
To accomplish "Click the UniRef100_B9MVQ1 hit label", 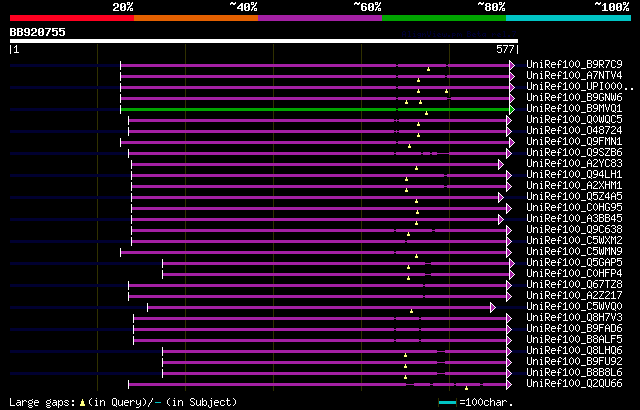I will pyautogui.click(x=574, y=109).
